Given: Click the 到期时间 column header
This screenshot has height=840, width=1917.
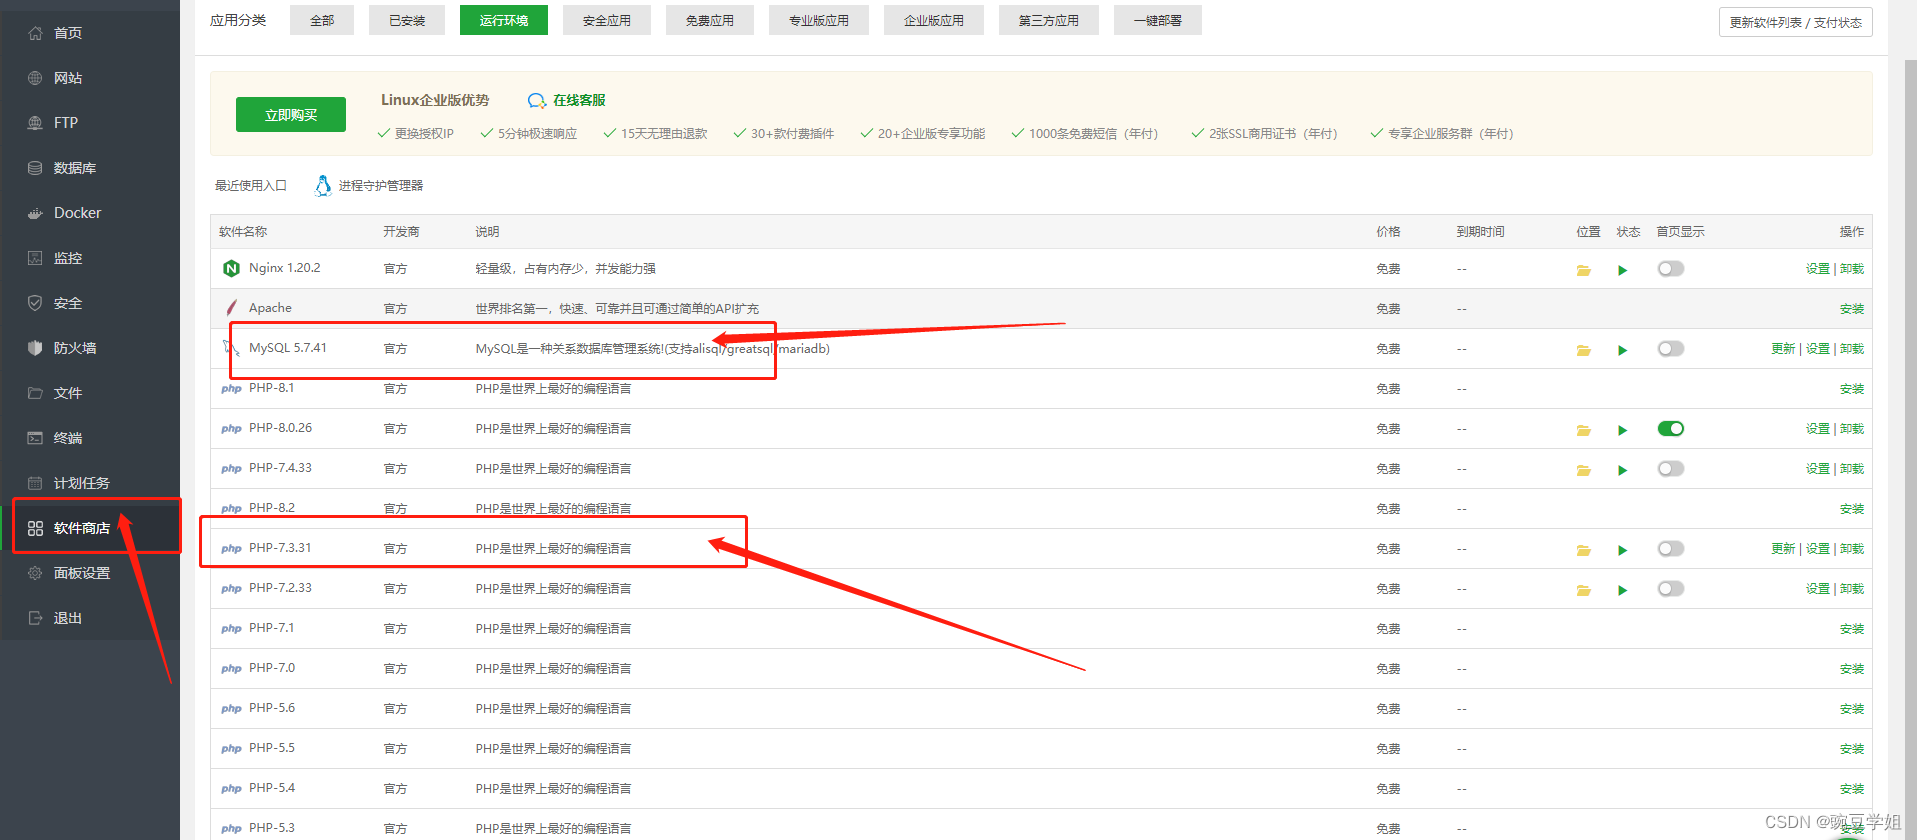Looking at the screenshot, I should pos(1480,232).
